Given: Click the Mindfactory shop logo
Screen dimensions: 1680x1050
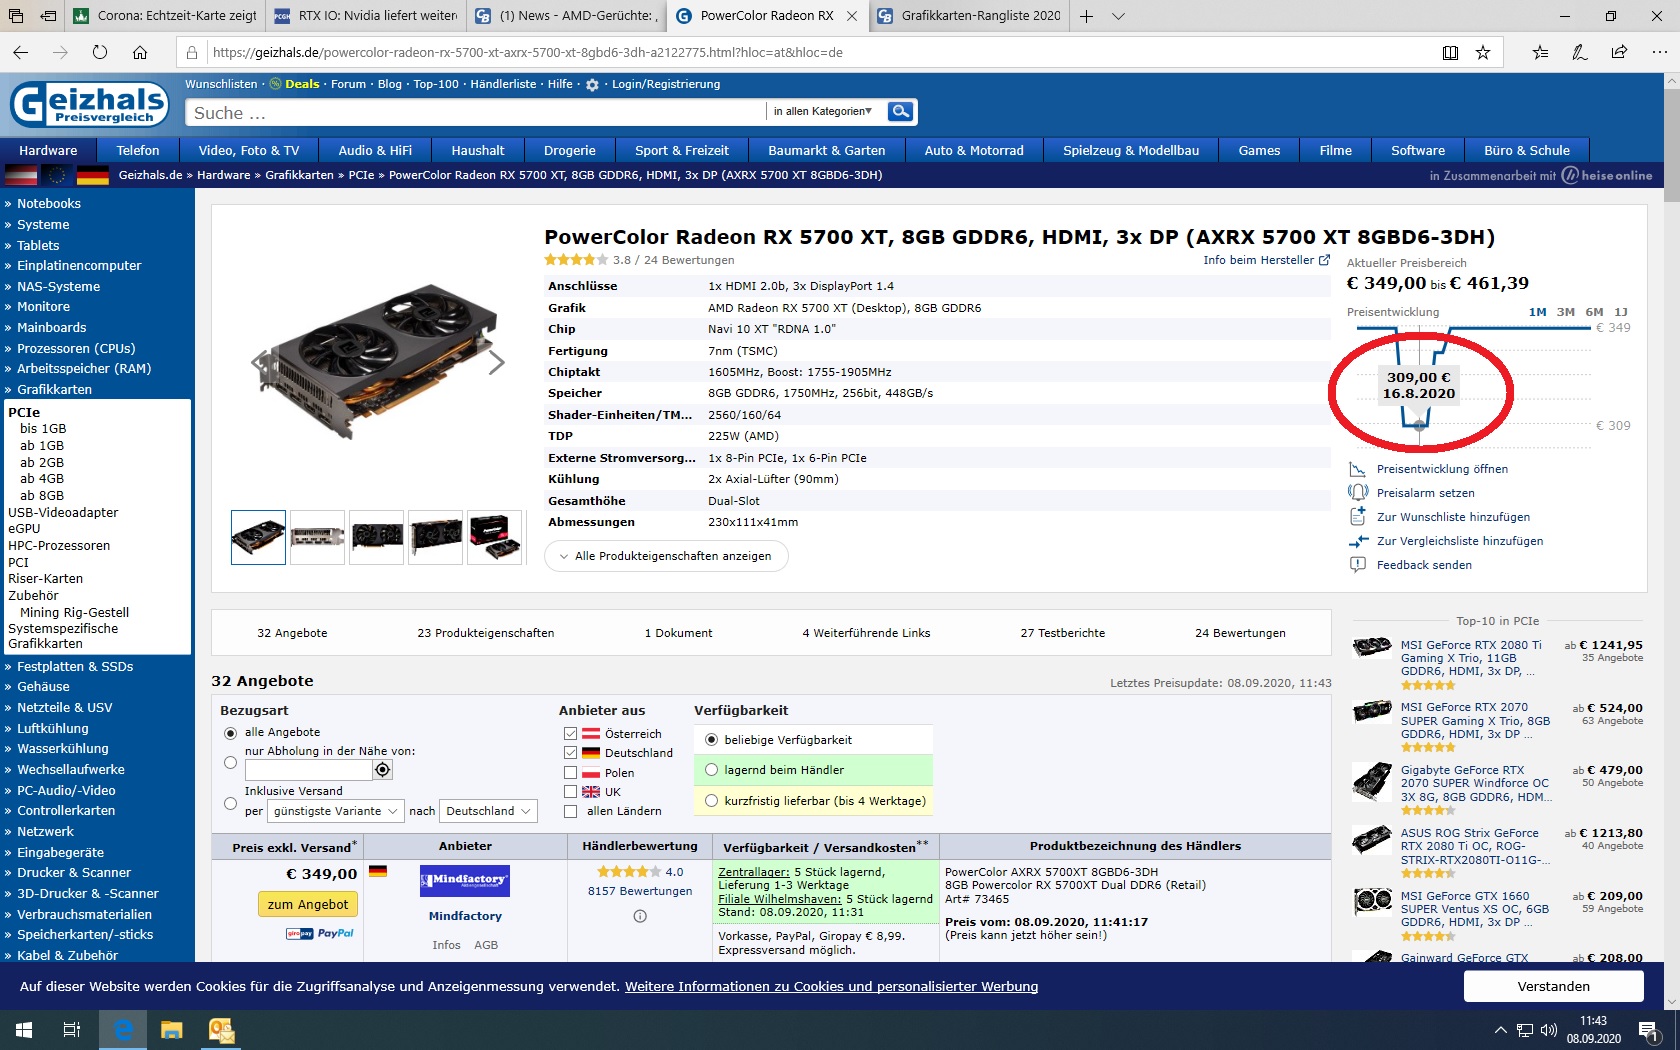Looking at the screenshot, I should (465, 881).
